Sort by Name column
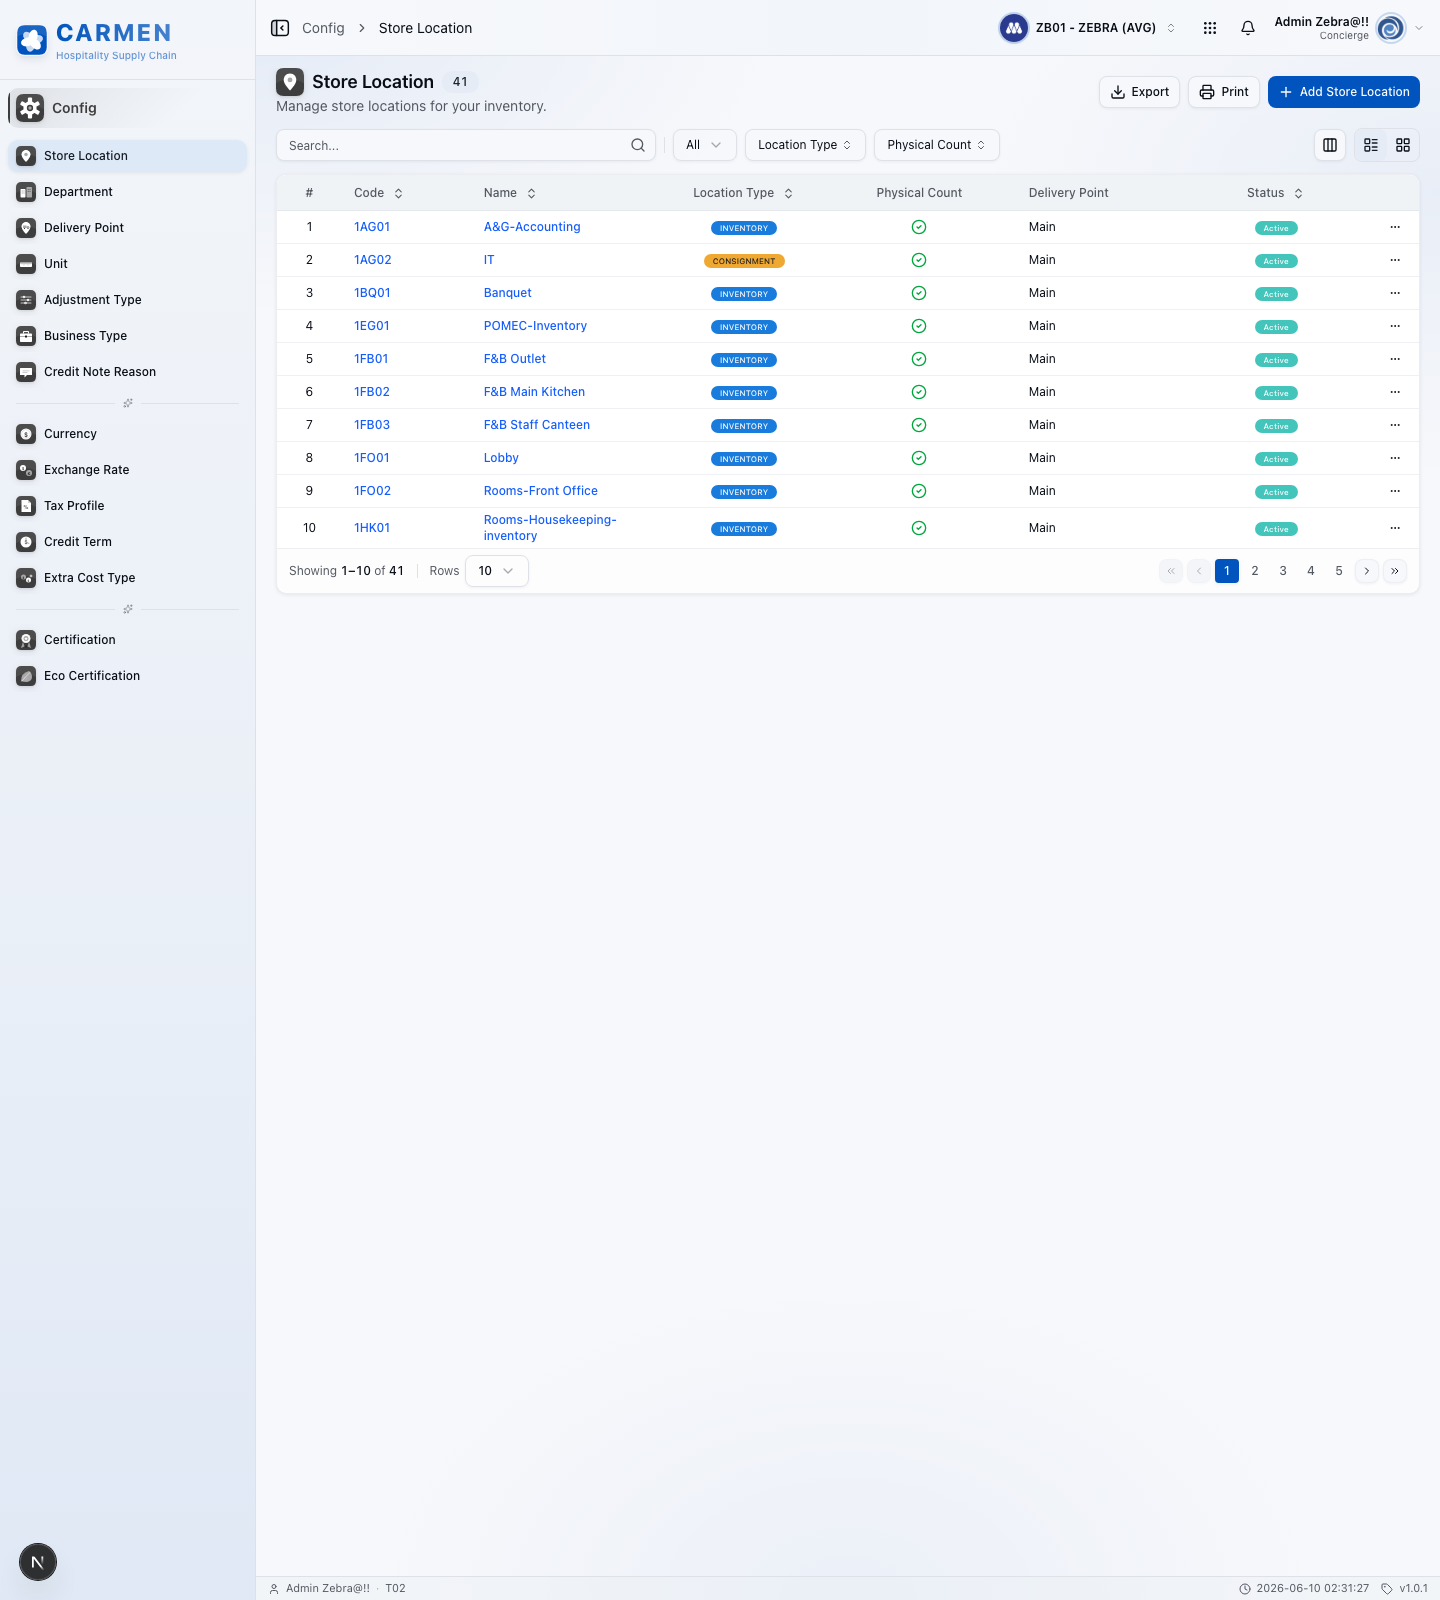1440x1600 pixels. (x=510, y=193)
